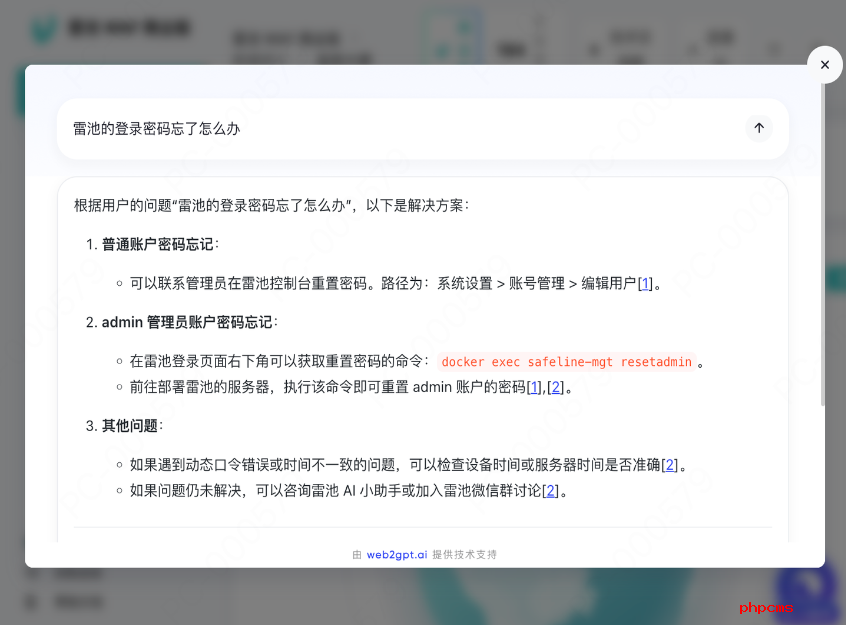
Task: Click the footer text 提供技术支持
Action: 465,555
